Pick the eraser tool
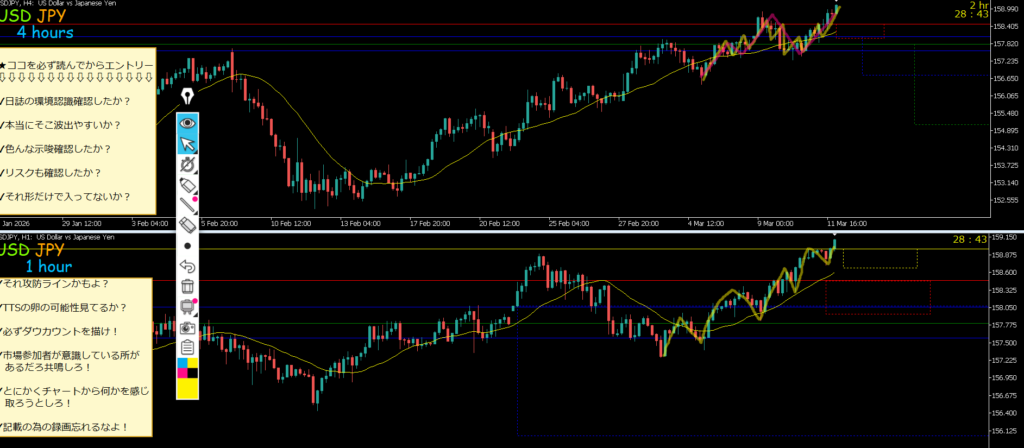 [x=187, y=225]
